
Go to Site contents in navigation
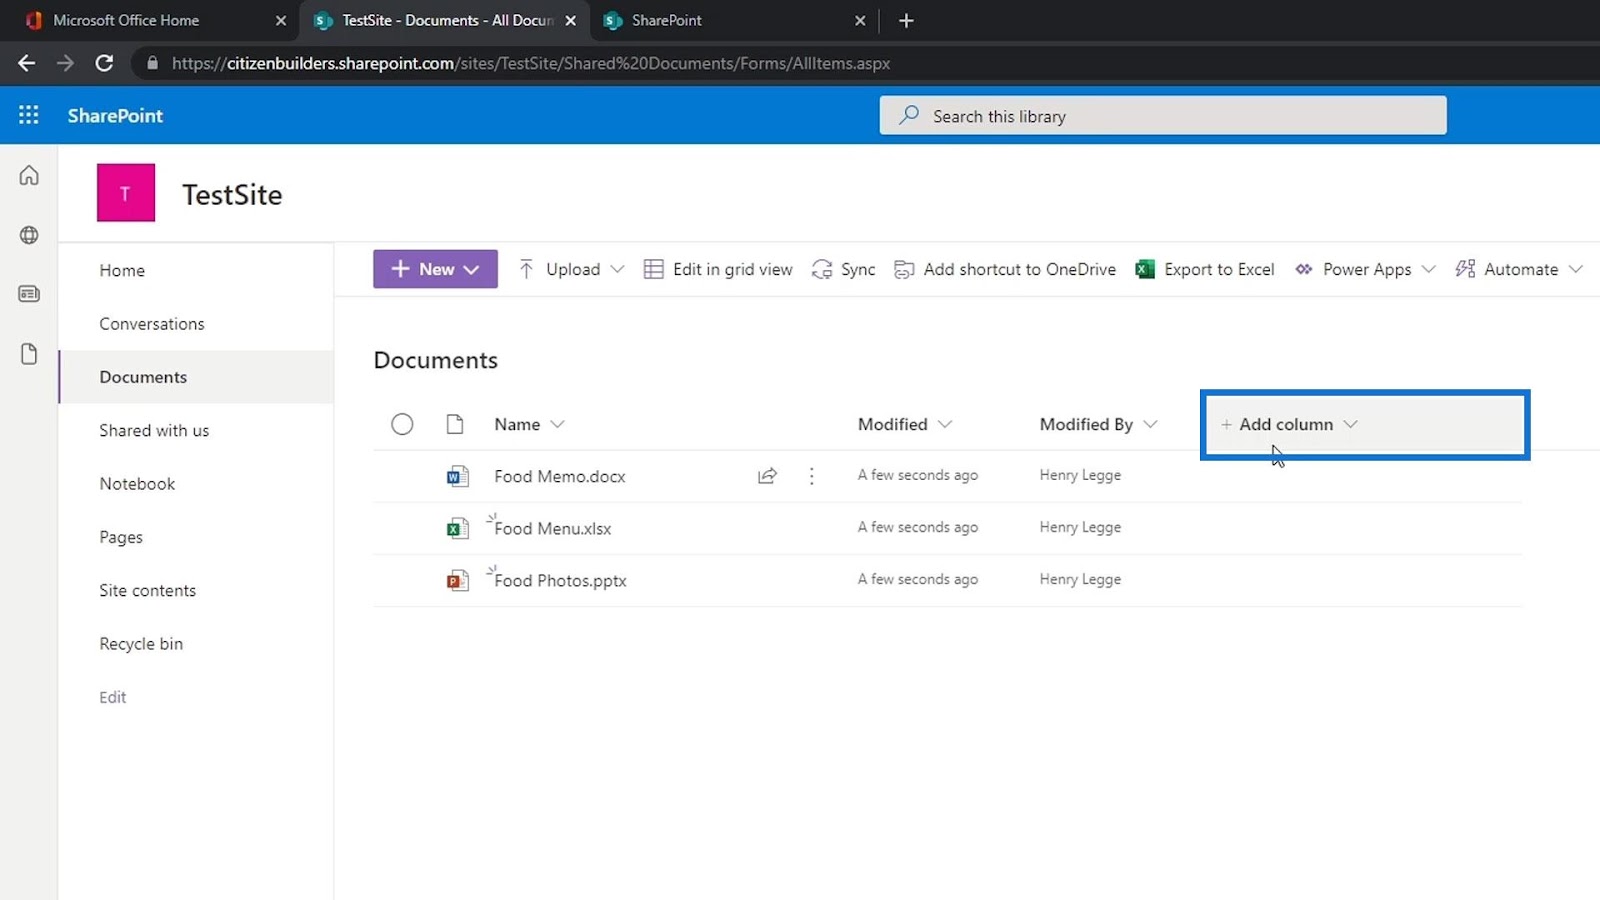coord(147,590)
